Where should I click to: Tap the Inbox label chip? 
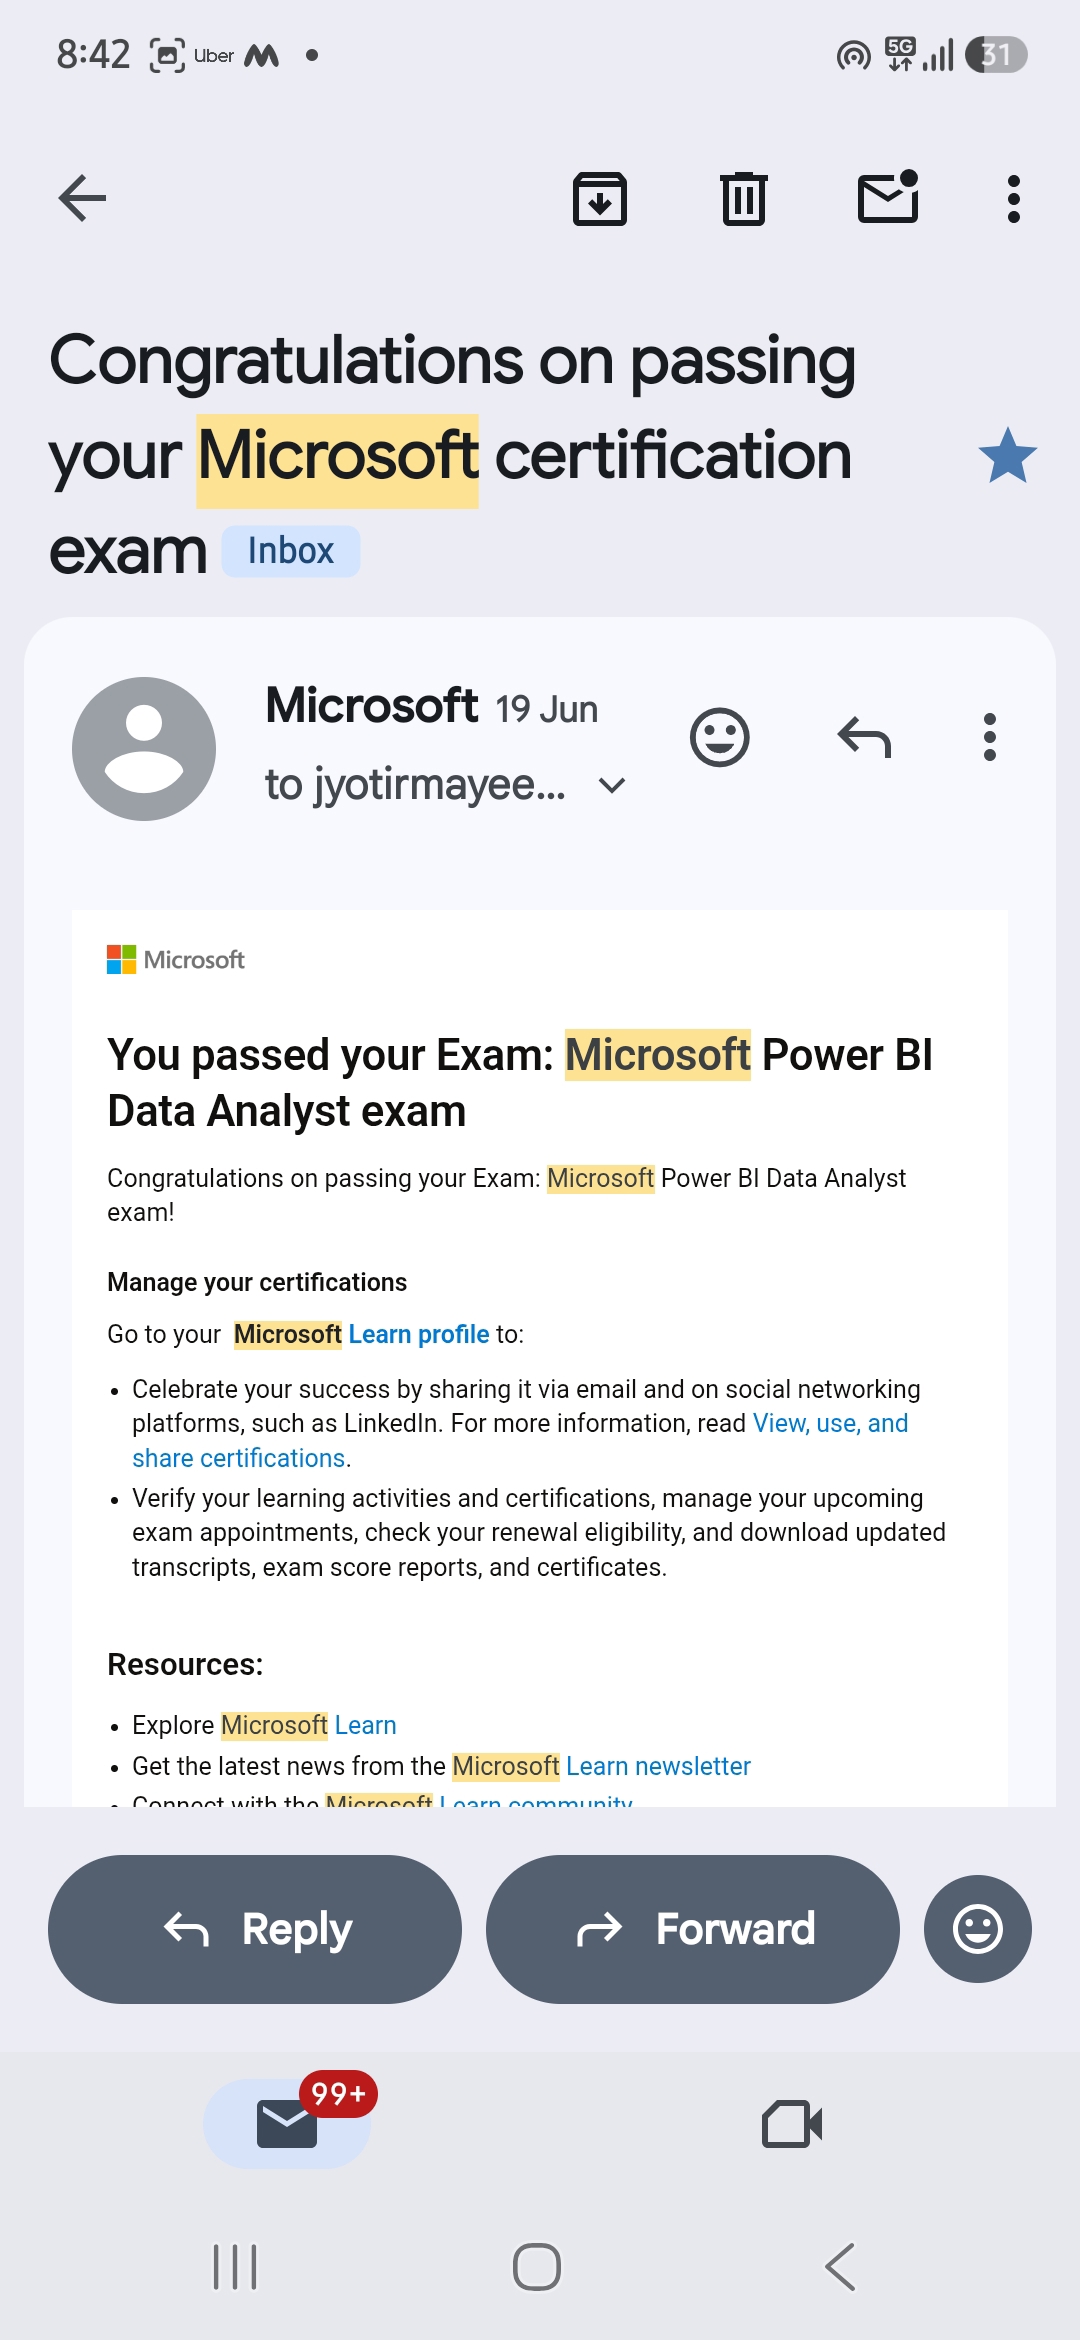point(290,551)
